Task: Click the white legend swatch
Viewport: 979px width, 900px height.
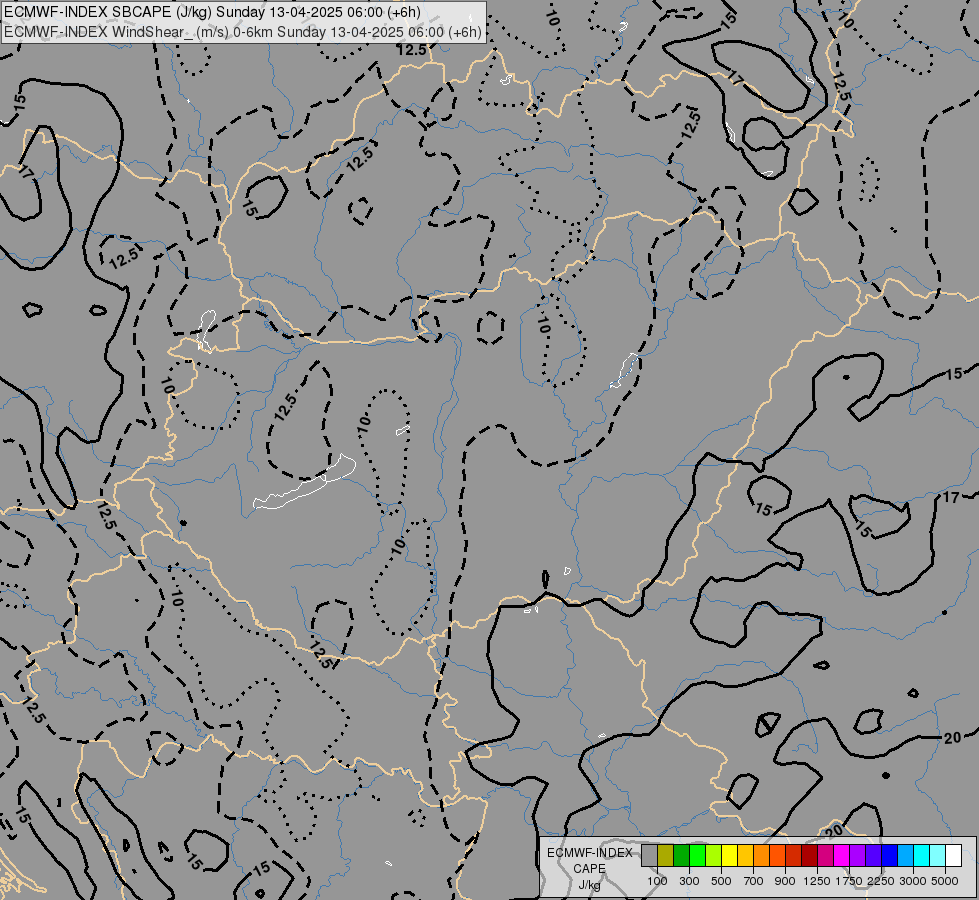Action: [953, 855]
